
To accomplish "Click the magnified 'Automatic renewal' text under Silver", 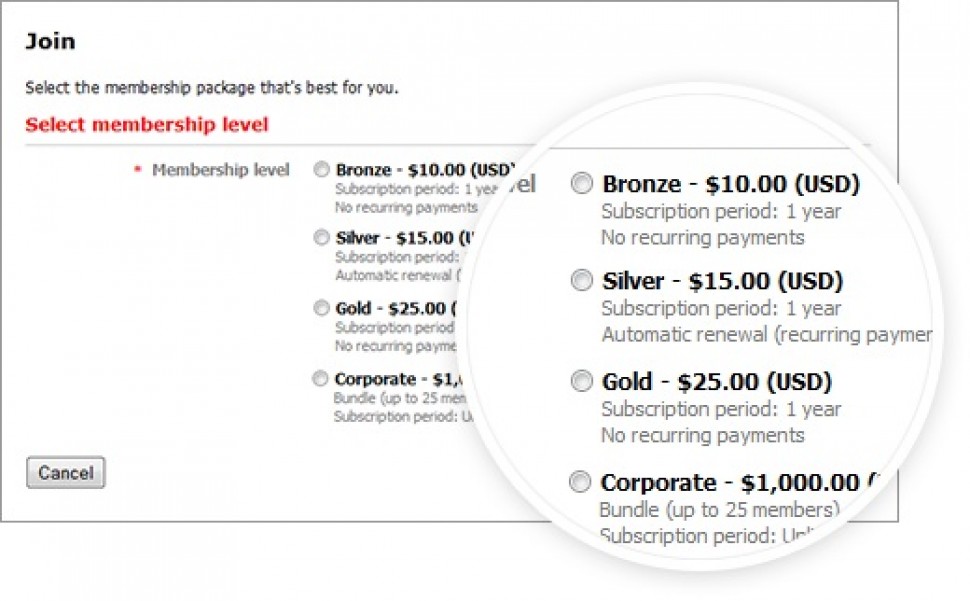I will tap(765, 334).
